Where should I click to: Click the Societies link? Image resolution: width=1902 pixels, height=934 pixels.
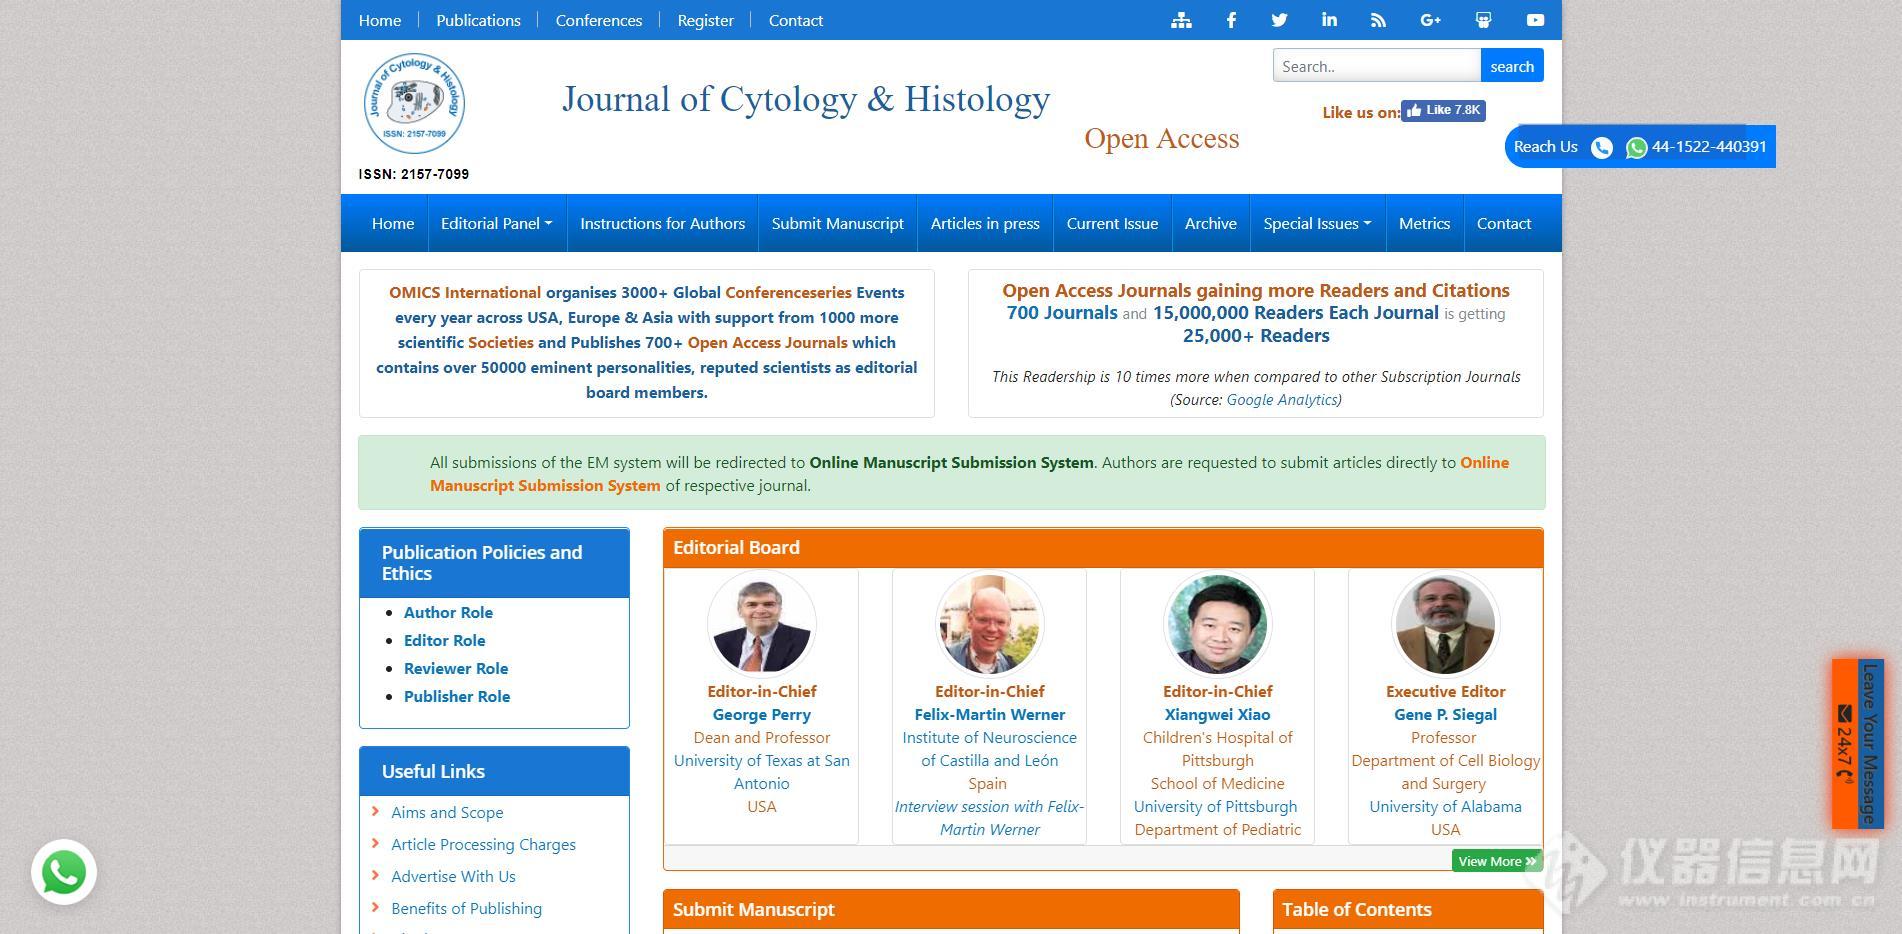(501, 342)
